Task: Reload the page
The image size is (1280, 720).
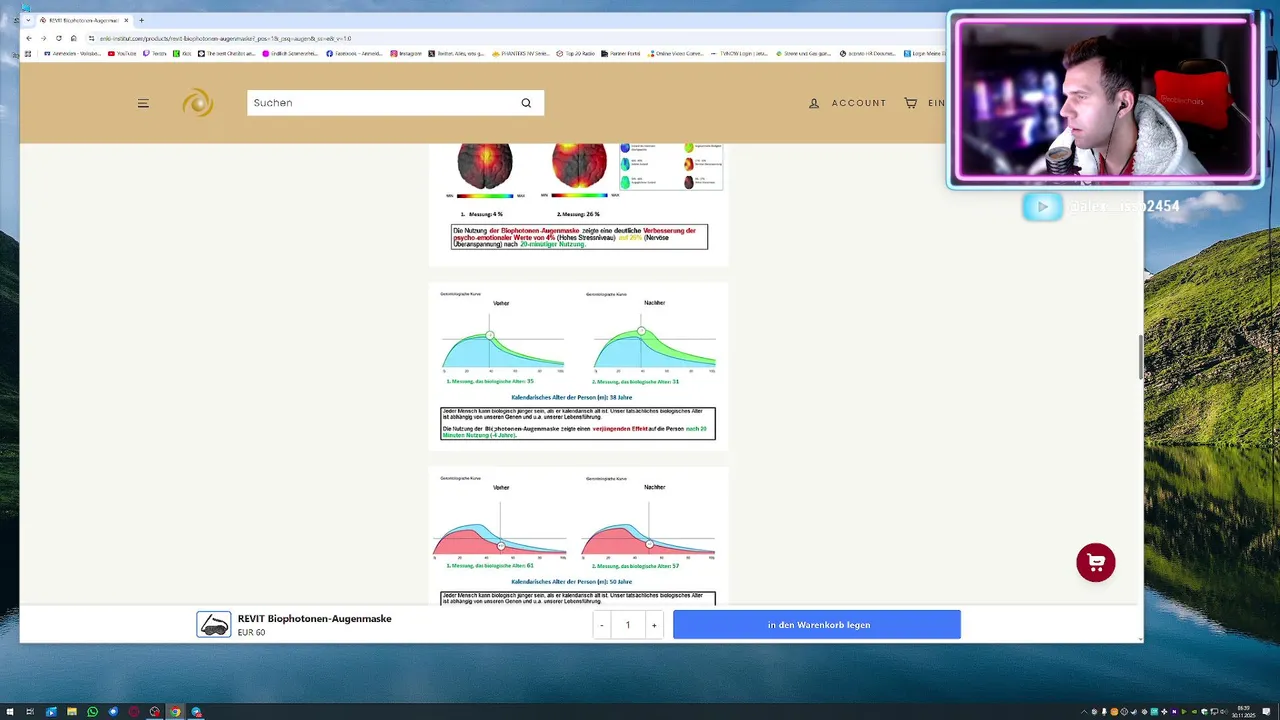Action: 59,38
